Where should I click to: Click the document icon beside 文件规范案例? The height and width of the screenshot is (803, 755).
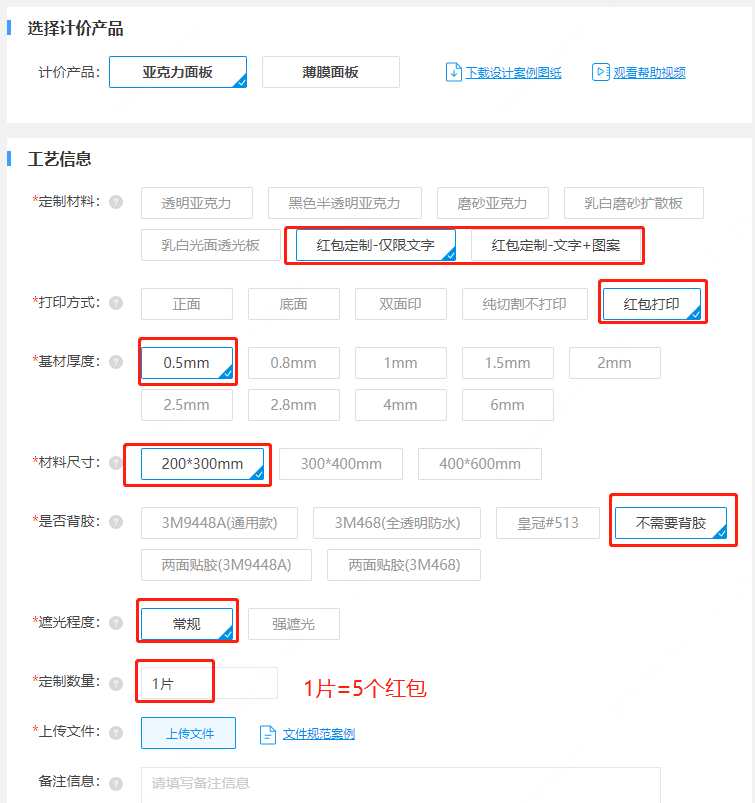coord(268,734)
